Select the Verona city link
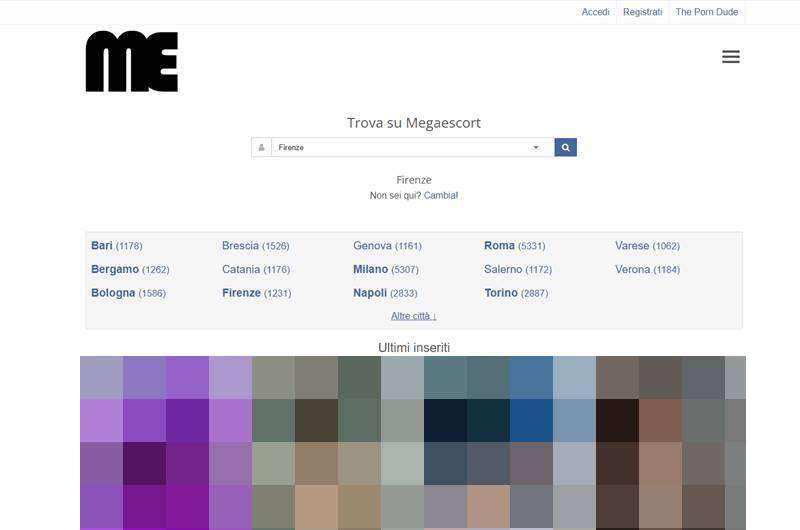Image resolution: width=800 pixels, height=530 pixels. (632, 270)
